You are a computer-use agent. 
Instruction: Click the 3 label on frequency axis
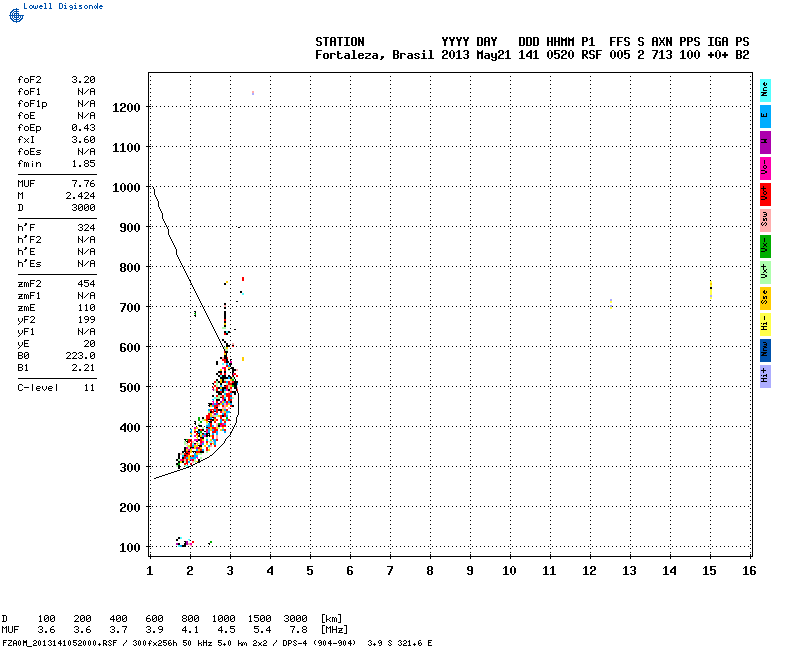click(230, 571)
